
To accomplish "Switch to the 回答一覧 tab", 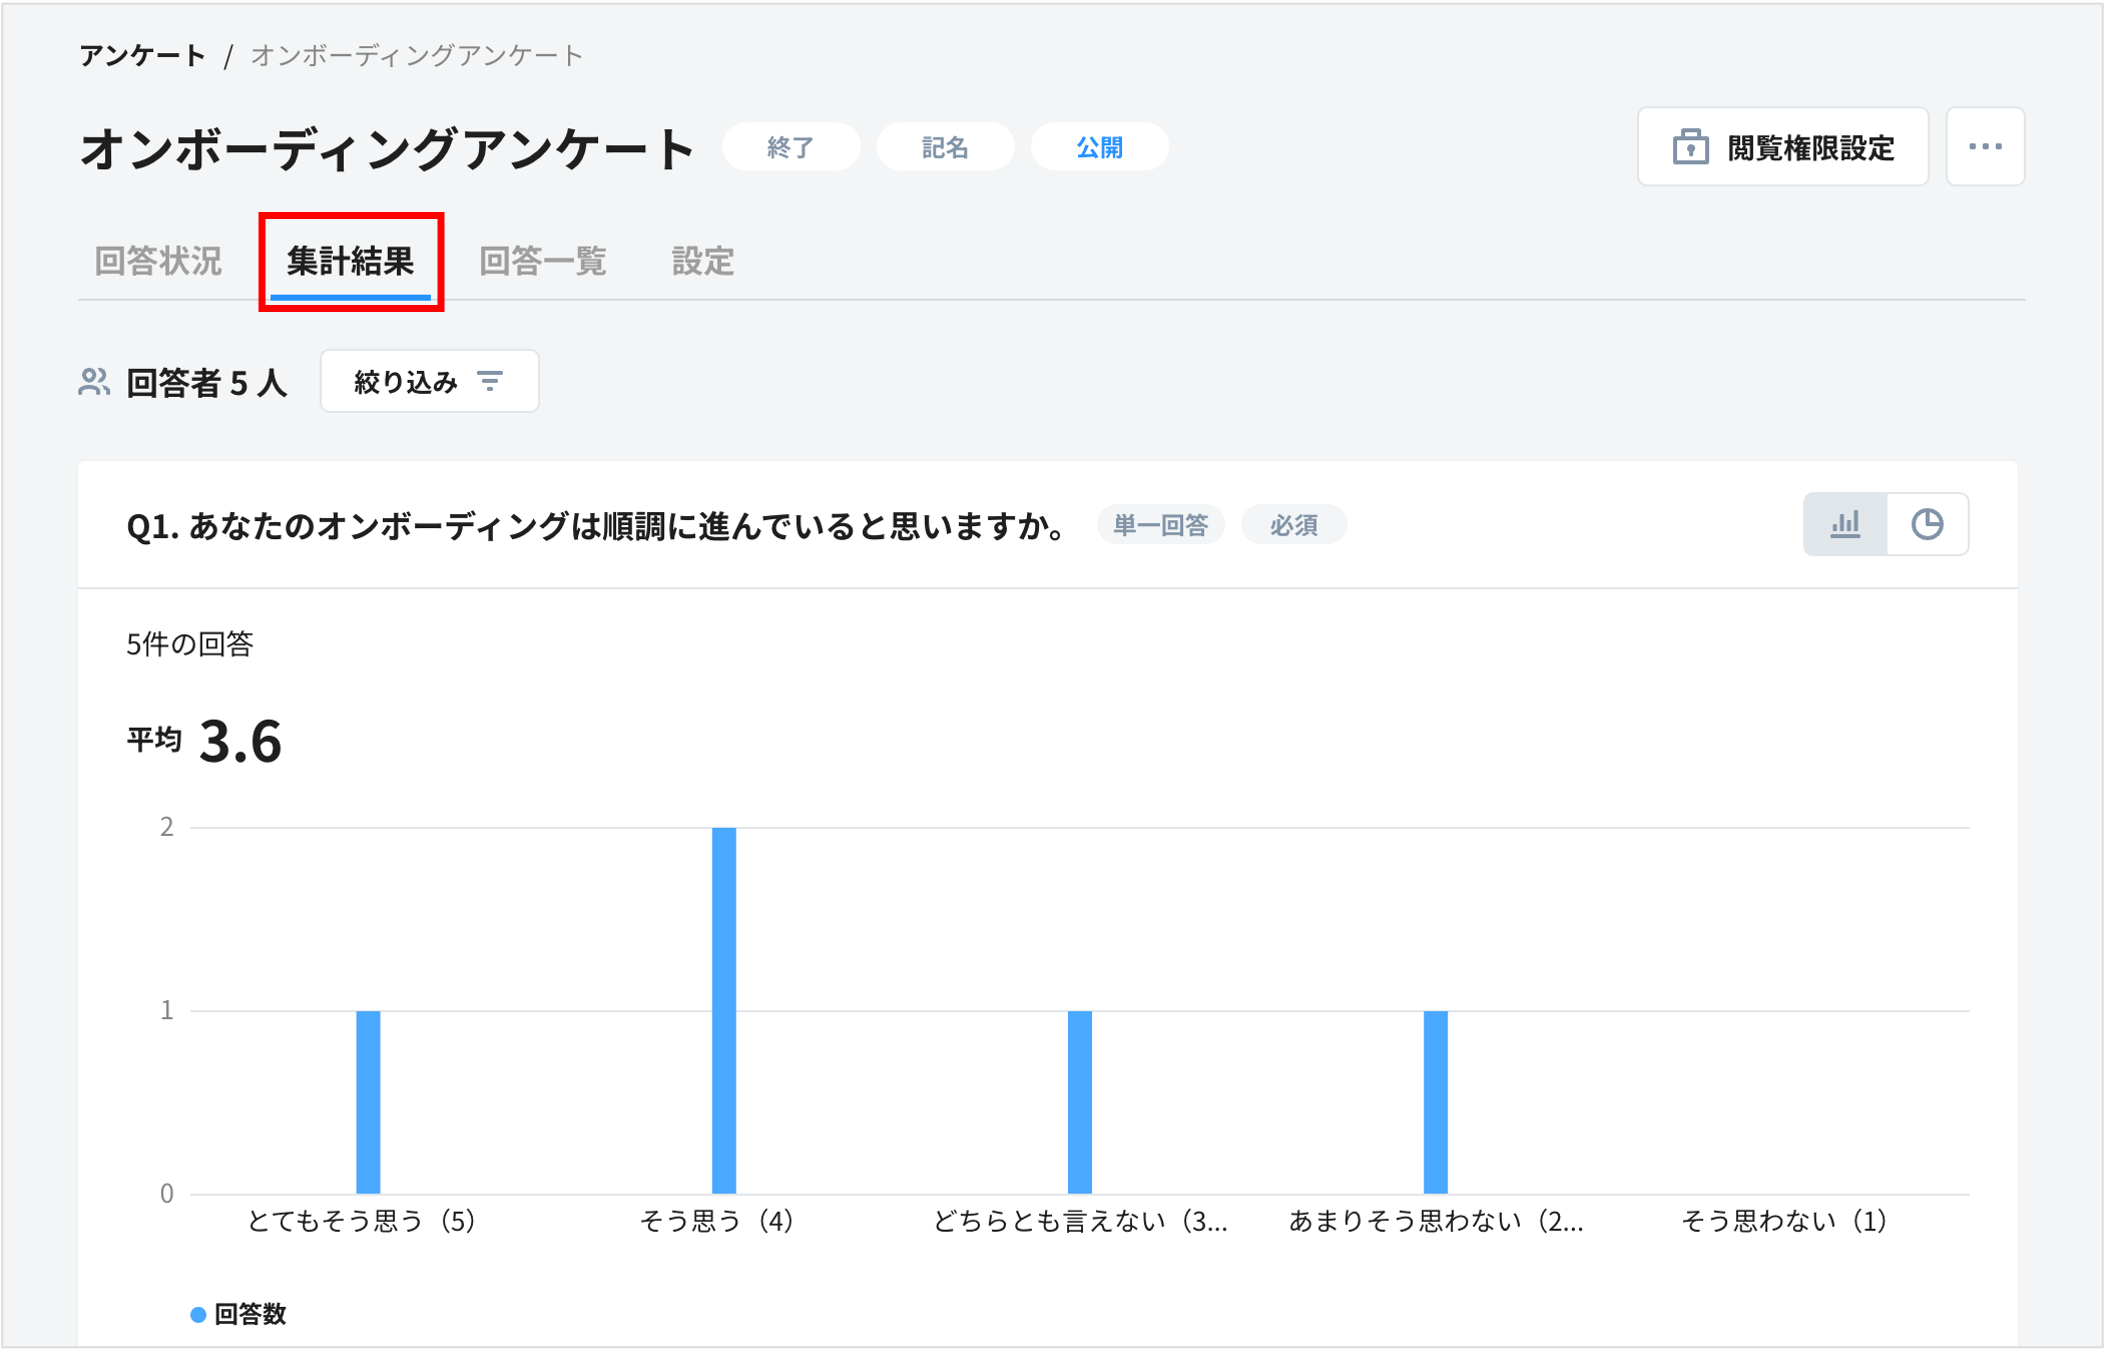I will 544,262.
